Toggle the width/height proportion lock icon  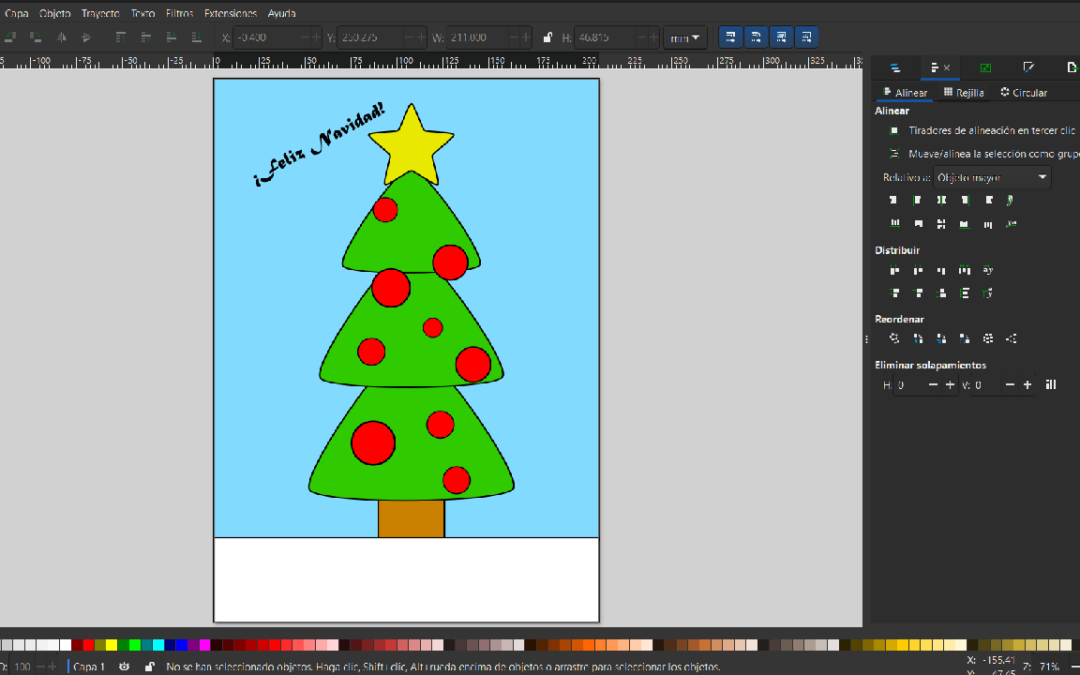547,38
